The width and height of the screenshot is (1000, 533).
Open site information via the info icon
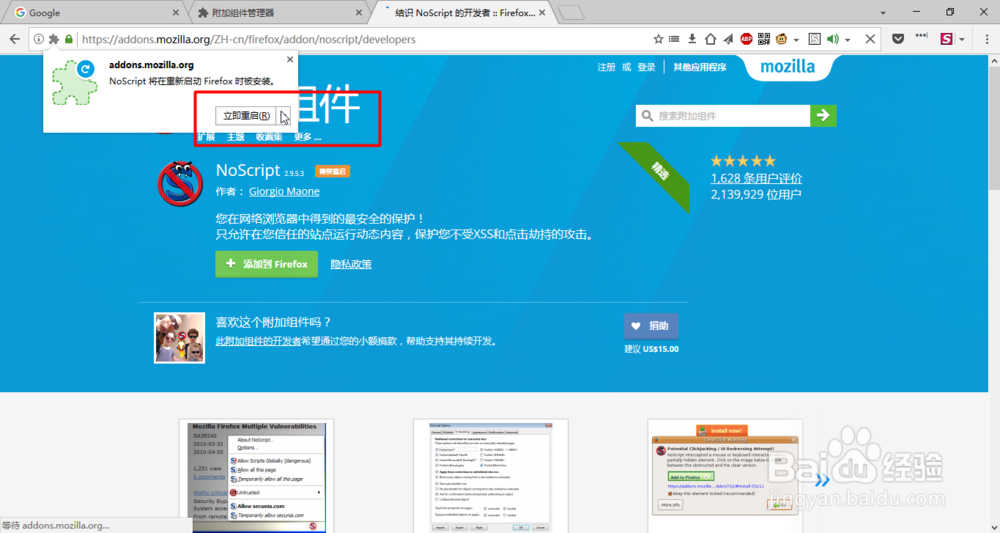pos(38,39)
